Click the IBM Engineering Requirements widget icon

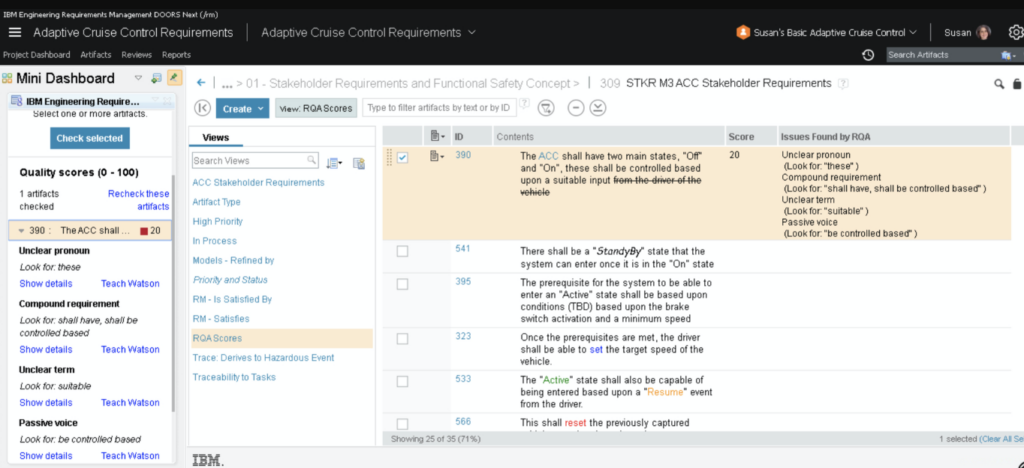18,101
